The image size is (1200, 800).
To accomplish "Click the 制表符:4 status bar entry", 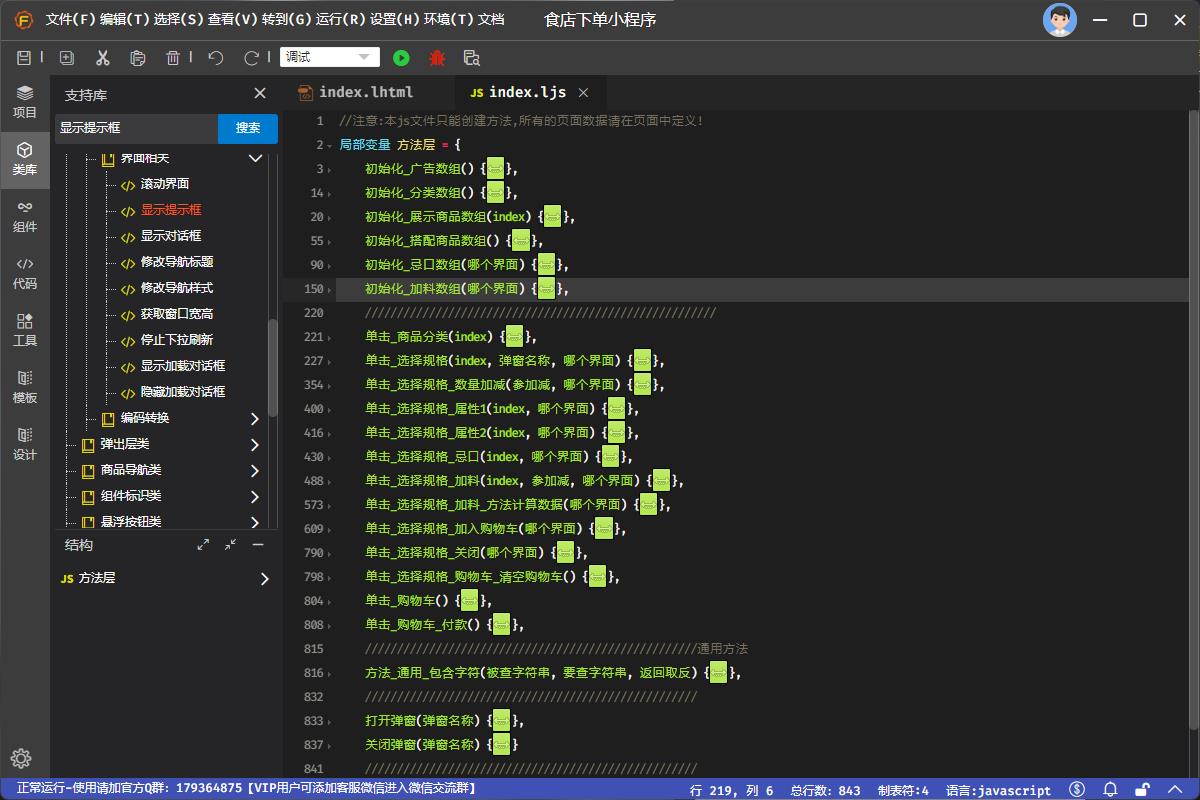I will 903,789.
